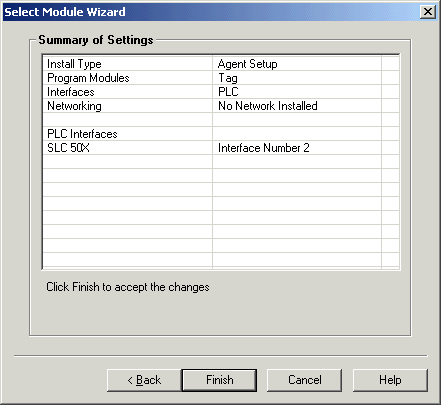Select the Networking row label
This screenshot has width=441, height=405.
click(x=74, y=106)
